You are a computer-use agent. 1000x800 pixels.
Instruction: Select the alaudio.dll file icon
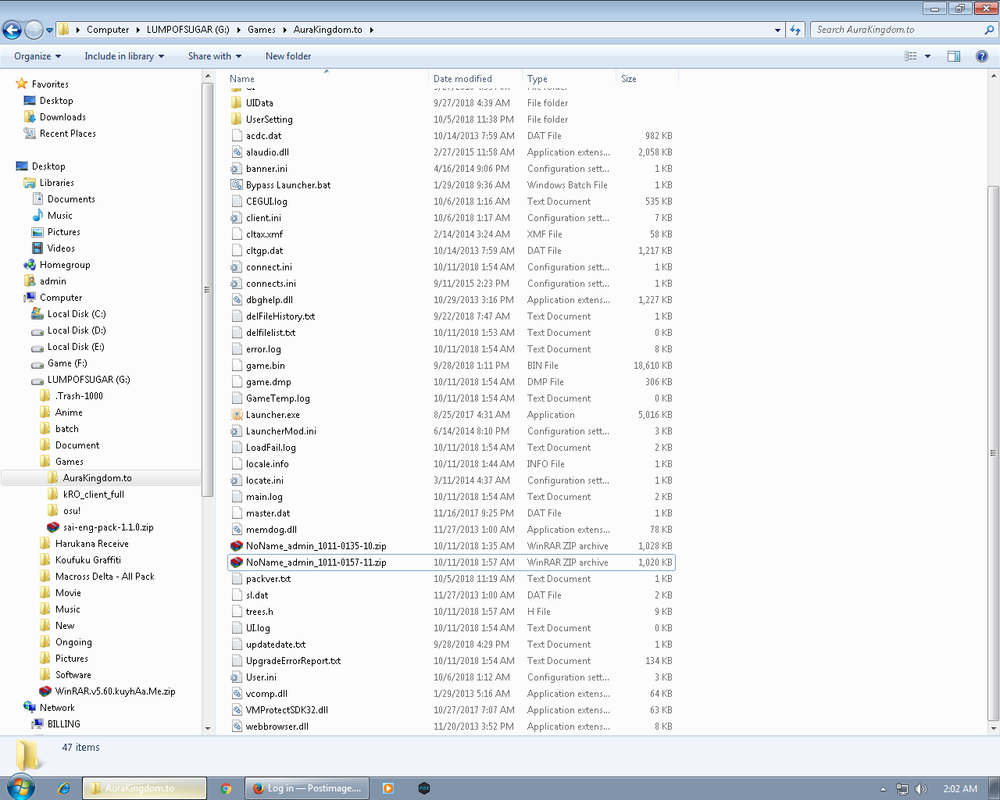coord(236,152)
